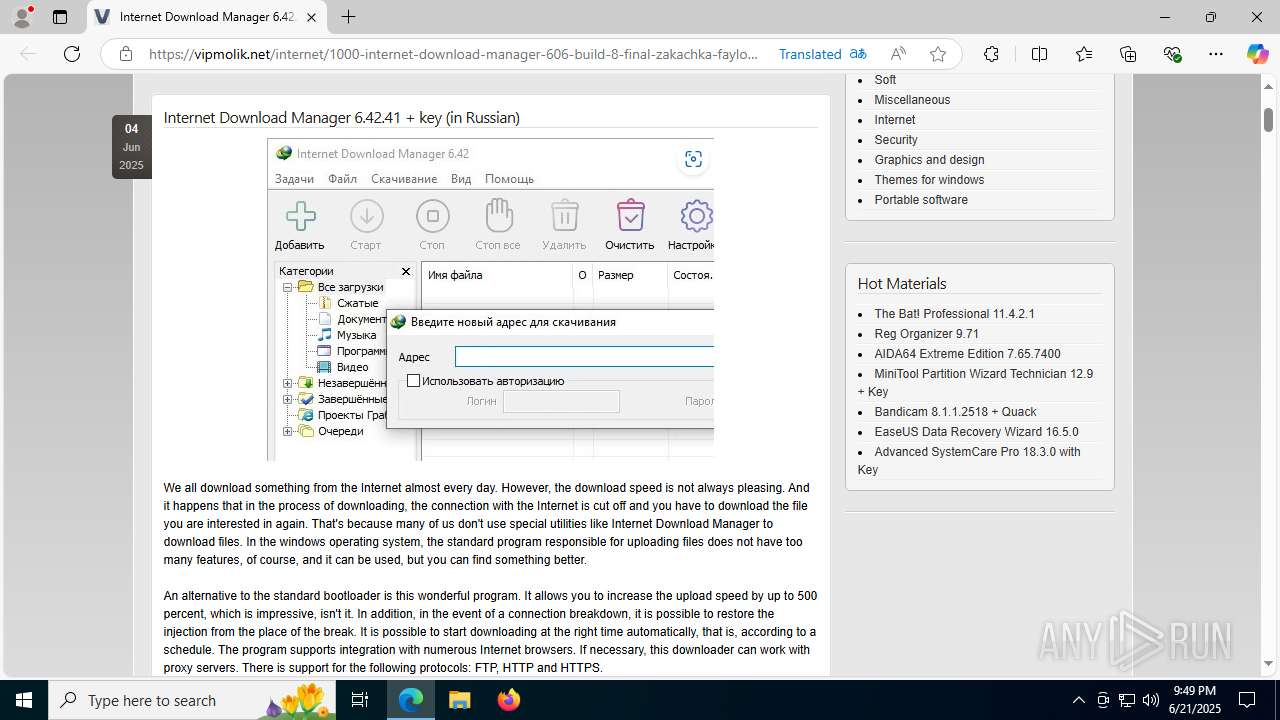Open Reg Organizer 9.71 link
Screen dimensions: 1280x720
[x=926, y=334]
